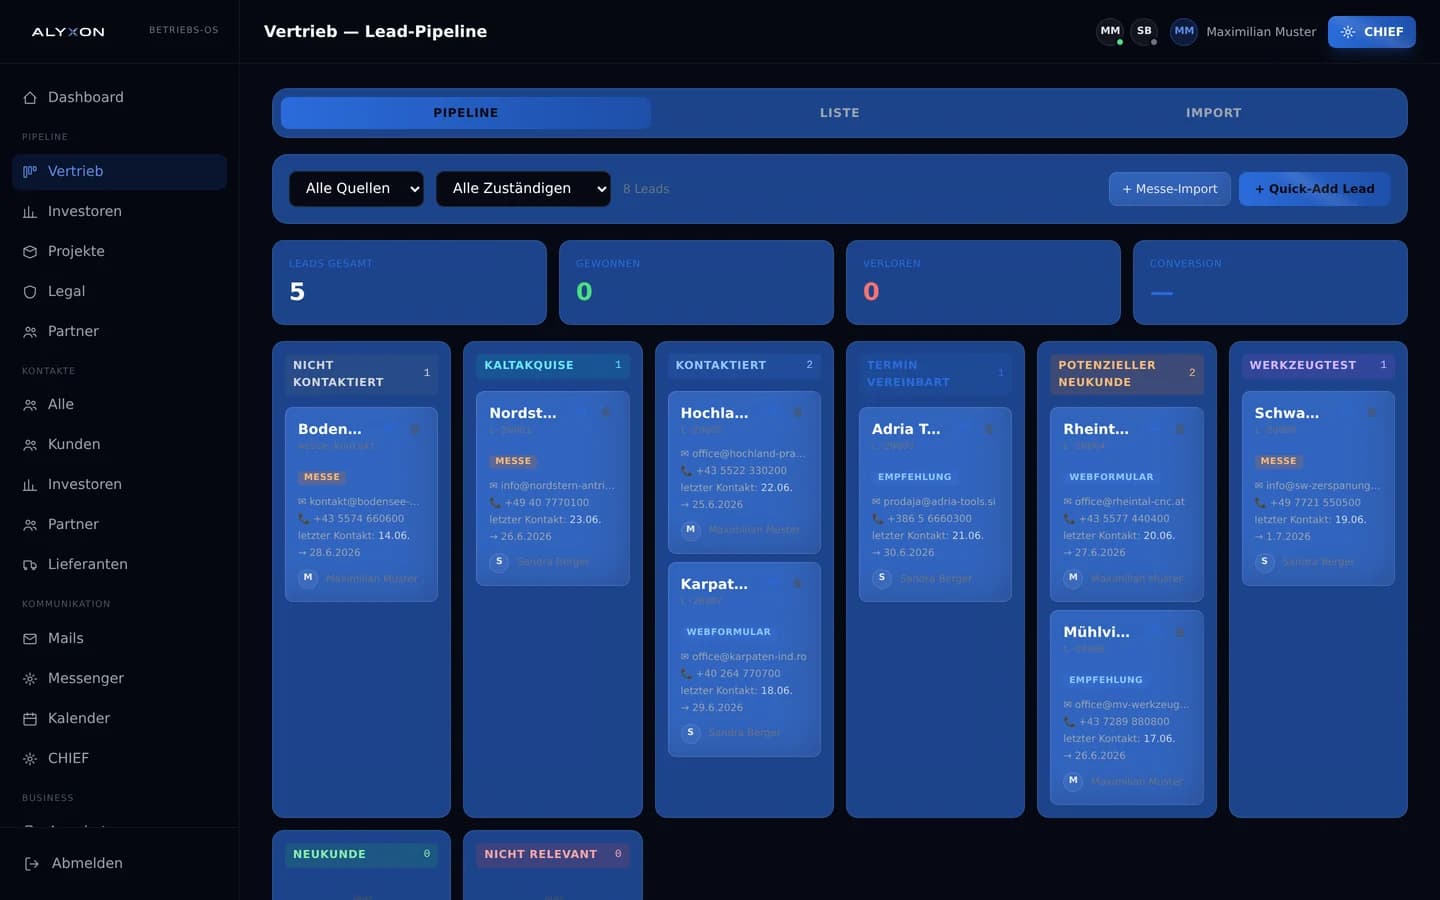Screen dimensions: 1440x900
Task: Click Abmelden to log out
Action: pos(119,864)
